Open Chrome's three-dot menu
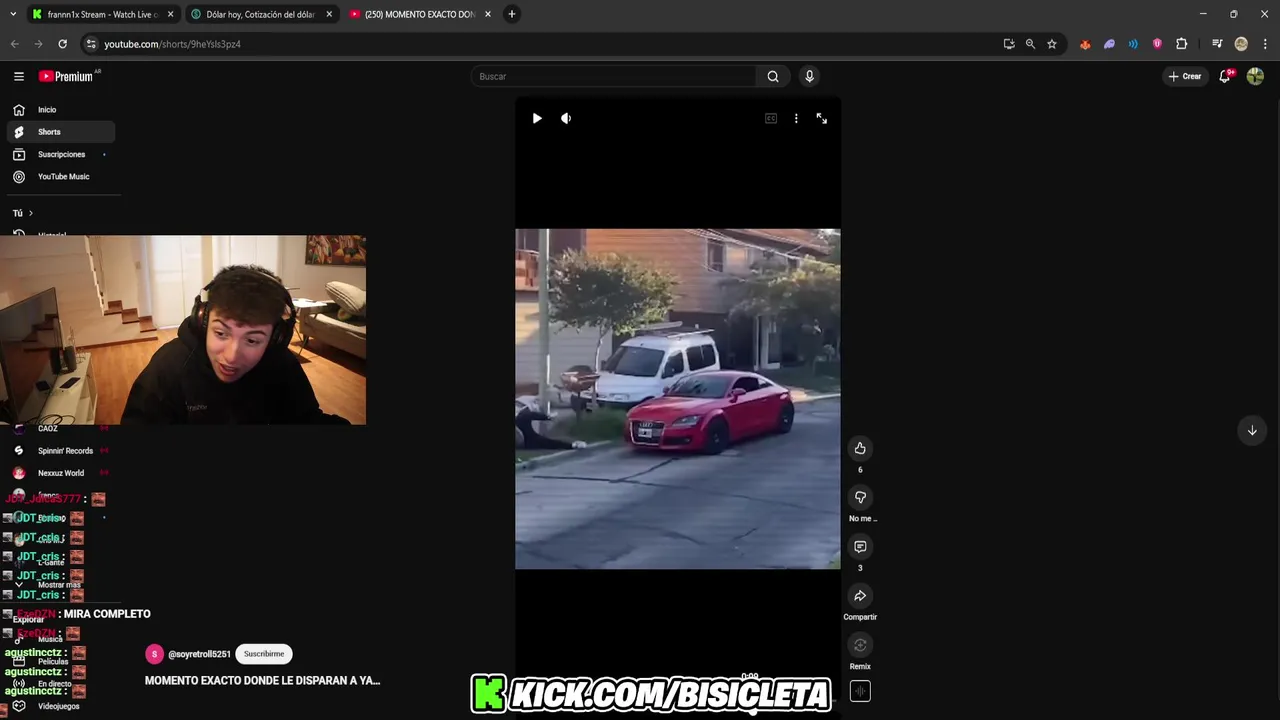This screenshot has height=720, width=1280. click(1265, 44)
